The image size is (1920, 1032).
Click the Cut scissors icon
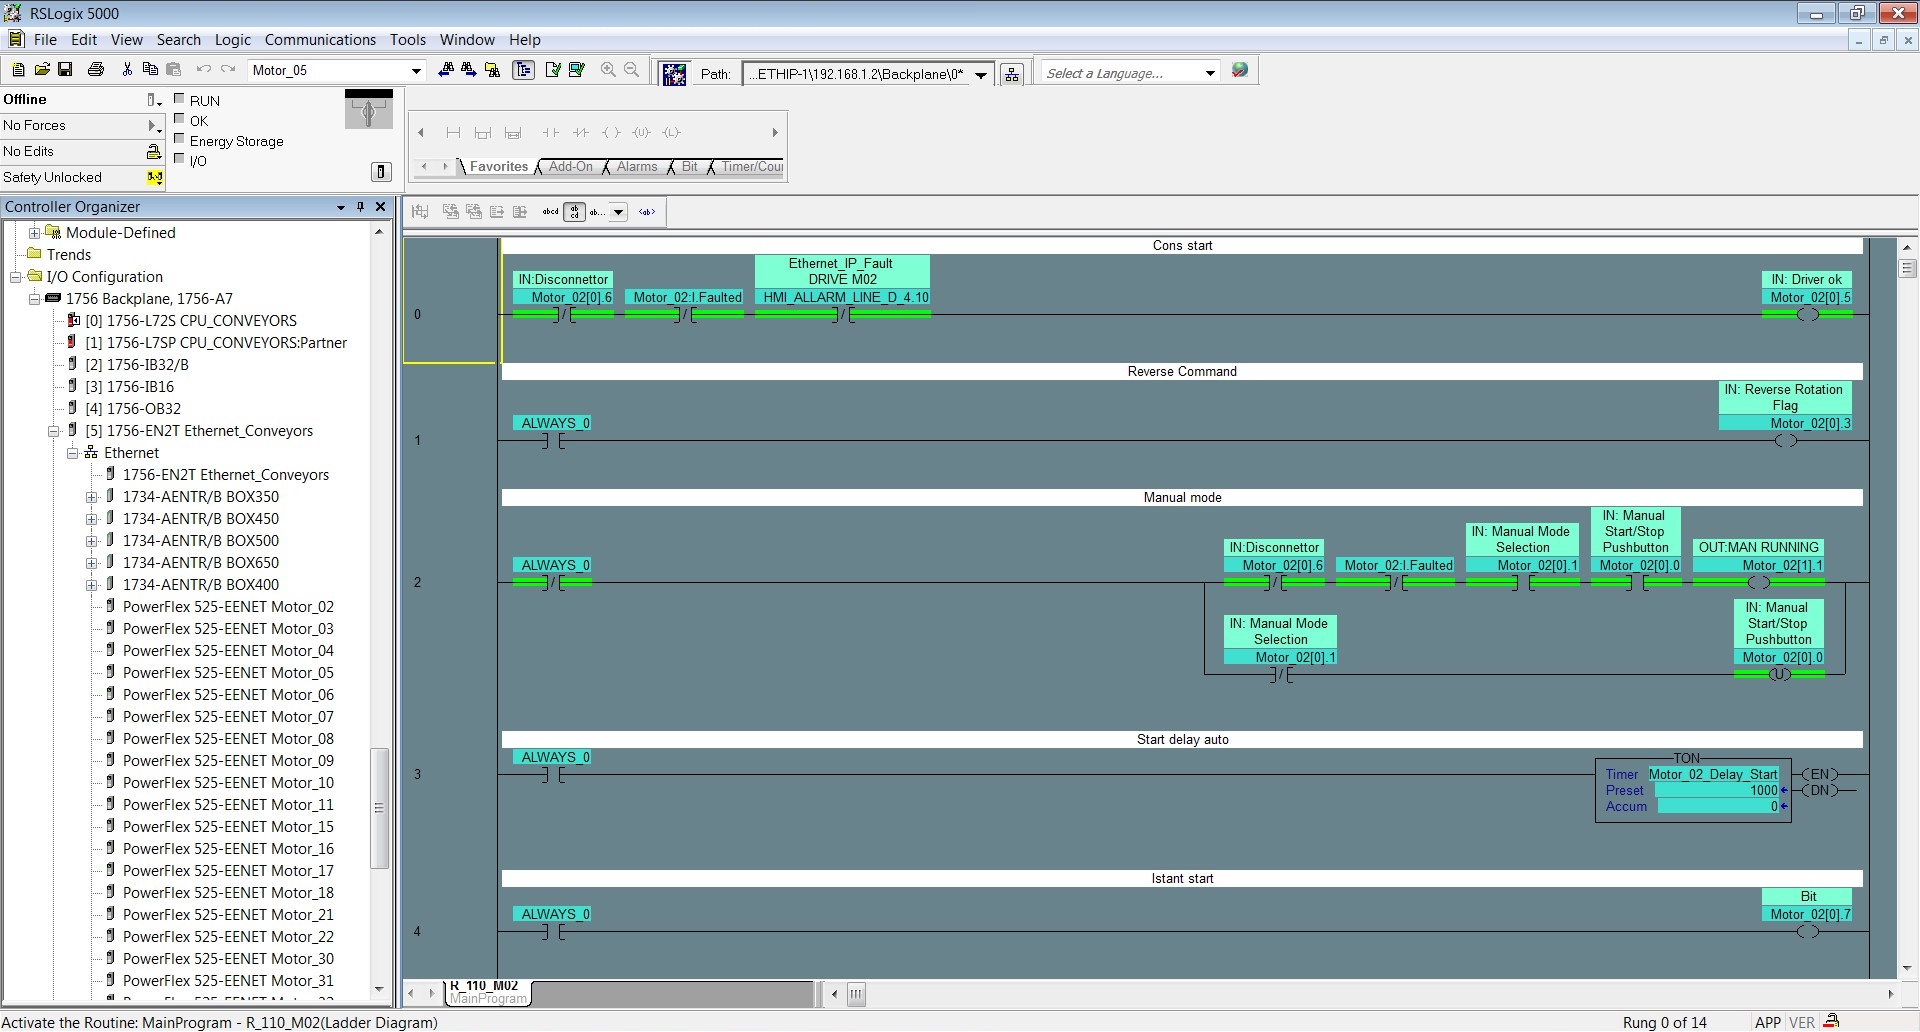click(x=127, y=70)
